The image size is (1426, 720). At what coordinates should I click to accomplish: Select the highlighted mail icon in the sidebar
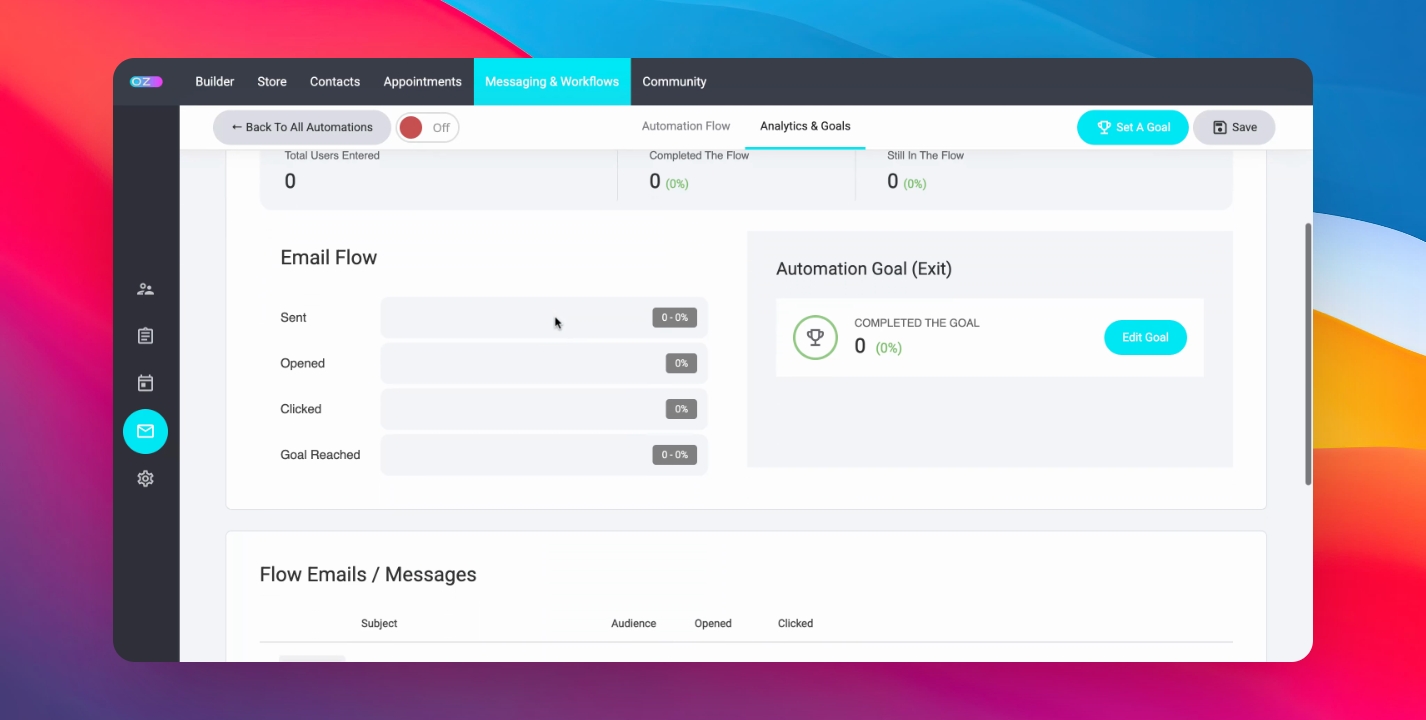coord(146,431)
